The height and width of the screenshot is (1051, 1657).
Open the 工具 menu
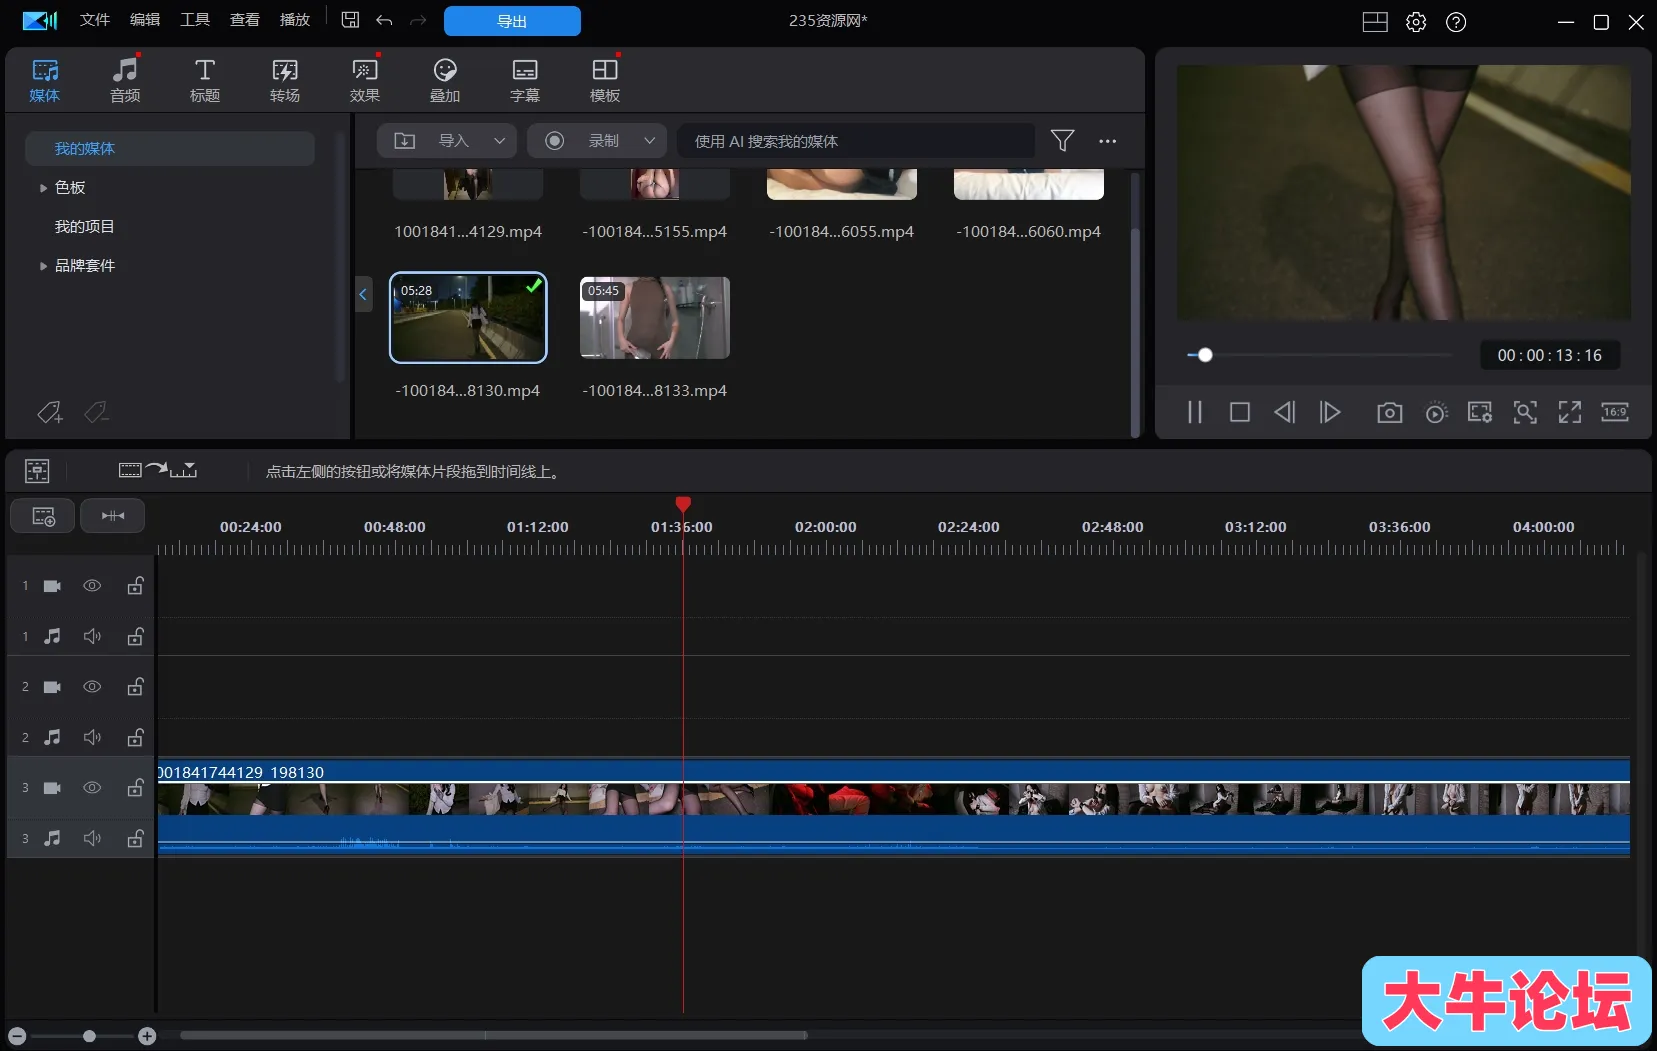click(195, 20)
